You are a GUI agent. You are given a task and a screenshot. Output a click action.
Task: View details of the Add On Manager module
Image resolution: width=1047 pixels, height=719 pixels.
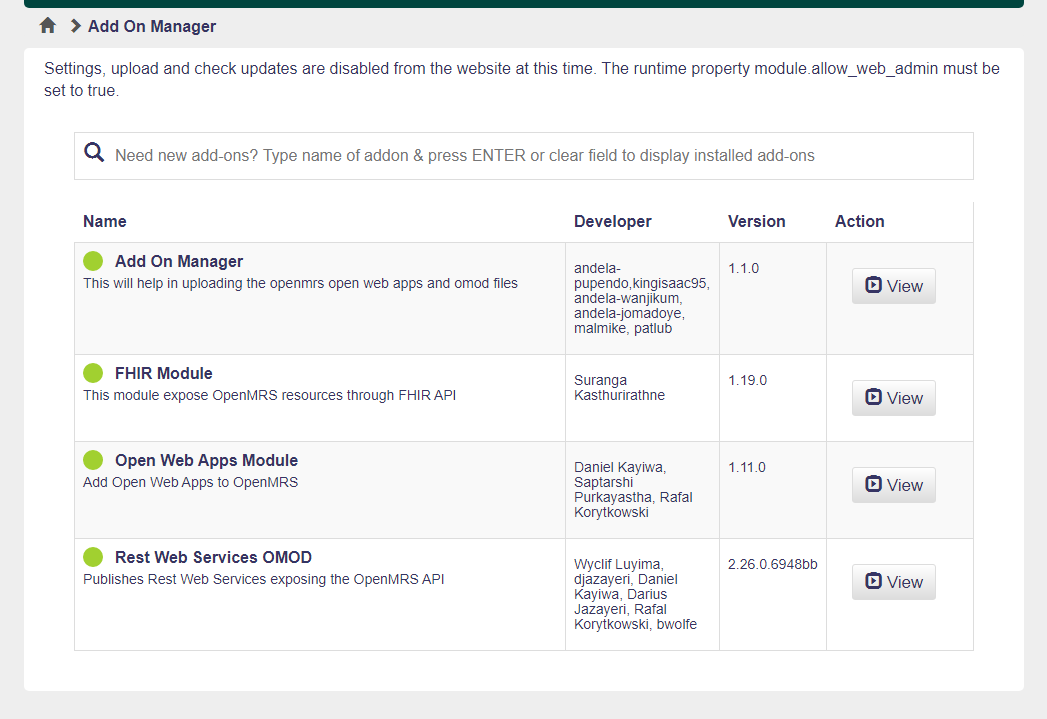point(893,286)
